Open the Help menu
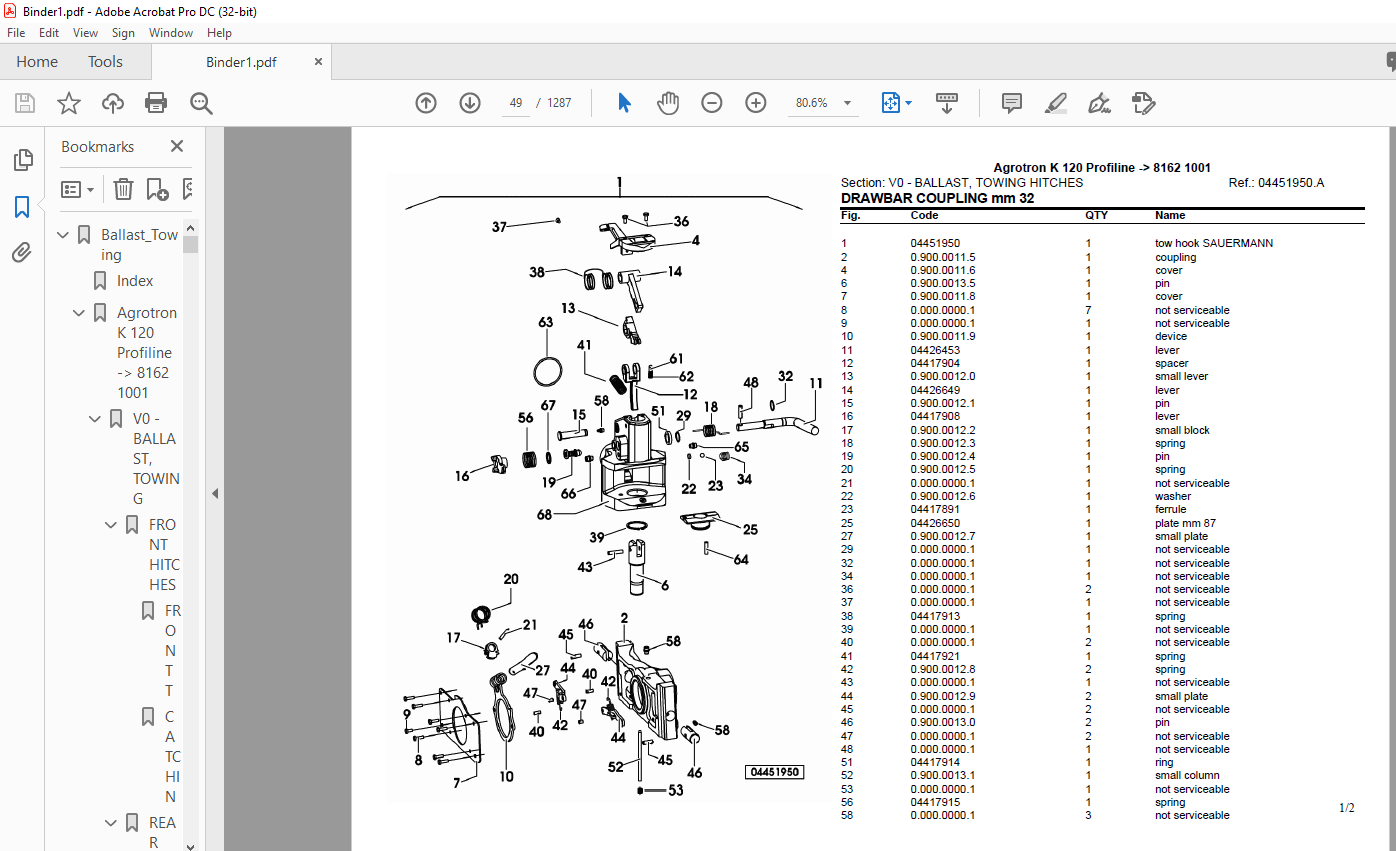This screenshot has height=851, width=1396. coord(219,33)
